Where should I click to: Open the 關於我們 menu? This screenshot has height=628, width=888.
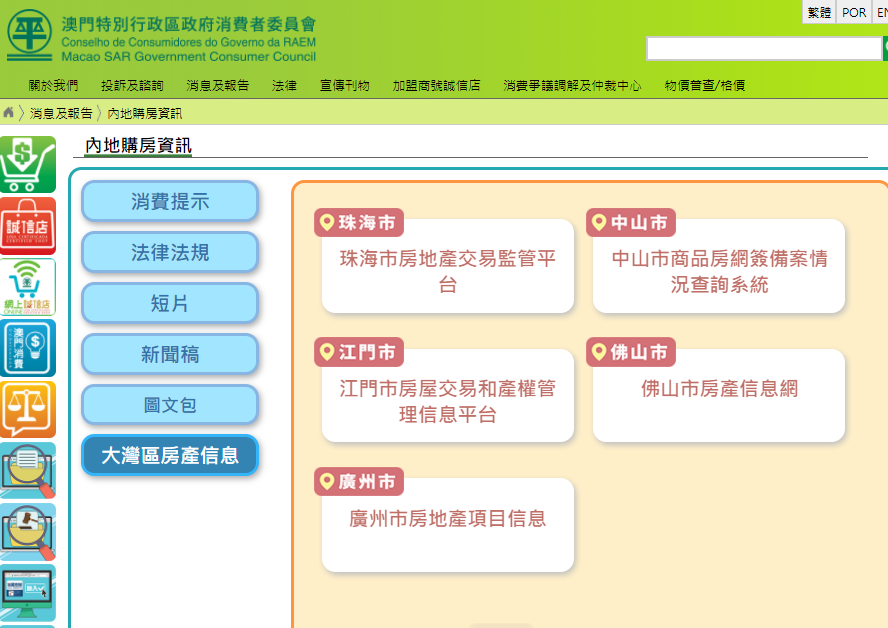coord(53,86)
